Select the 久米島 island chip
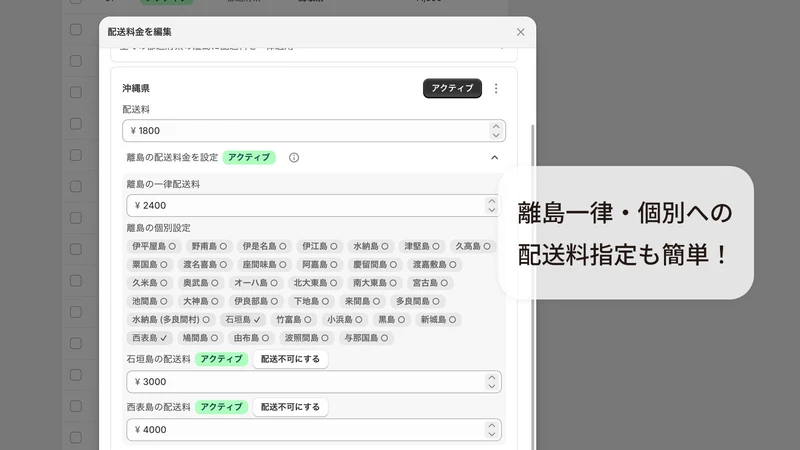800x450 pixels. [x=149, y=283]
